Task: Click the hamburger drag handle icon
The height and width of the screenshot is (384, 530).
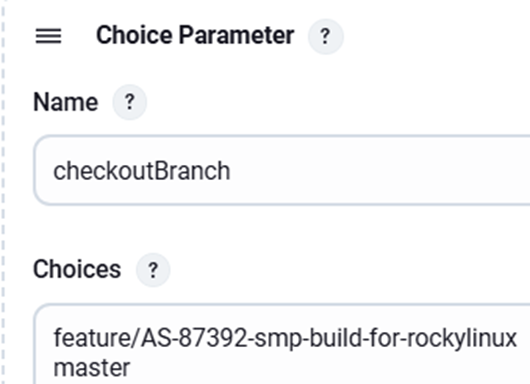Action: (x=48, y=36)
